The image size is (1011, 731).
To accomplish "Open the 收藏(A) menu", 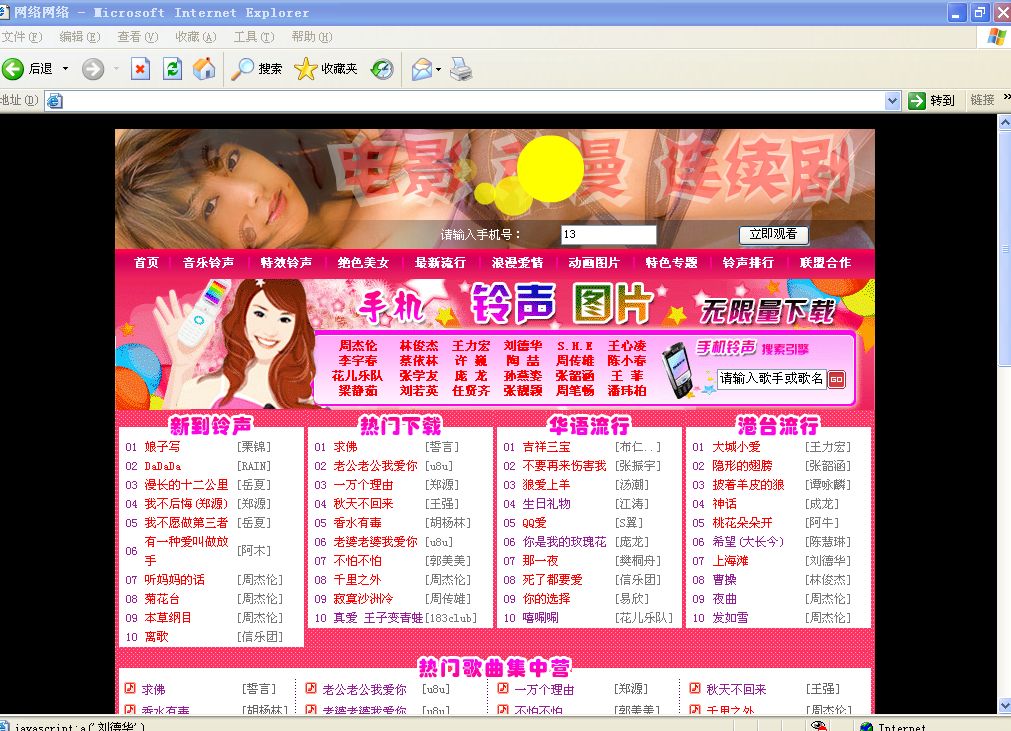I will 196,37.
